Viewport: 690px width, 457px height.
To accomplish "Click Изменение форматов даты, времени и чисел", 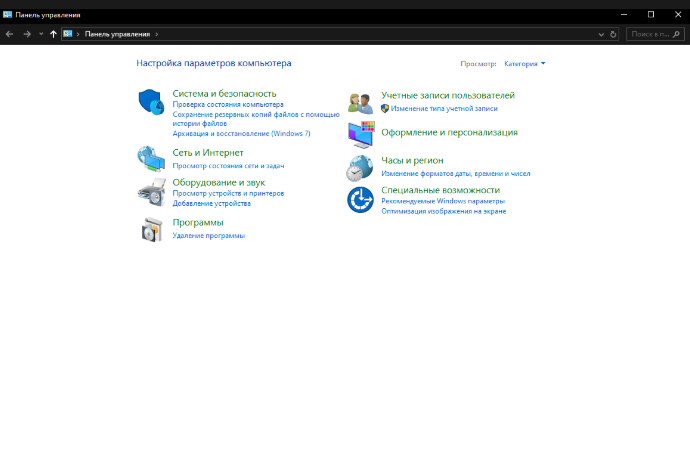I will (x=456, y=174).
